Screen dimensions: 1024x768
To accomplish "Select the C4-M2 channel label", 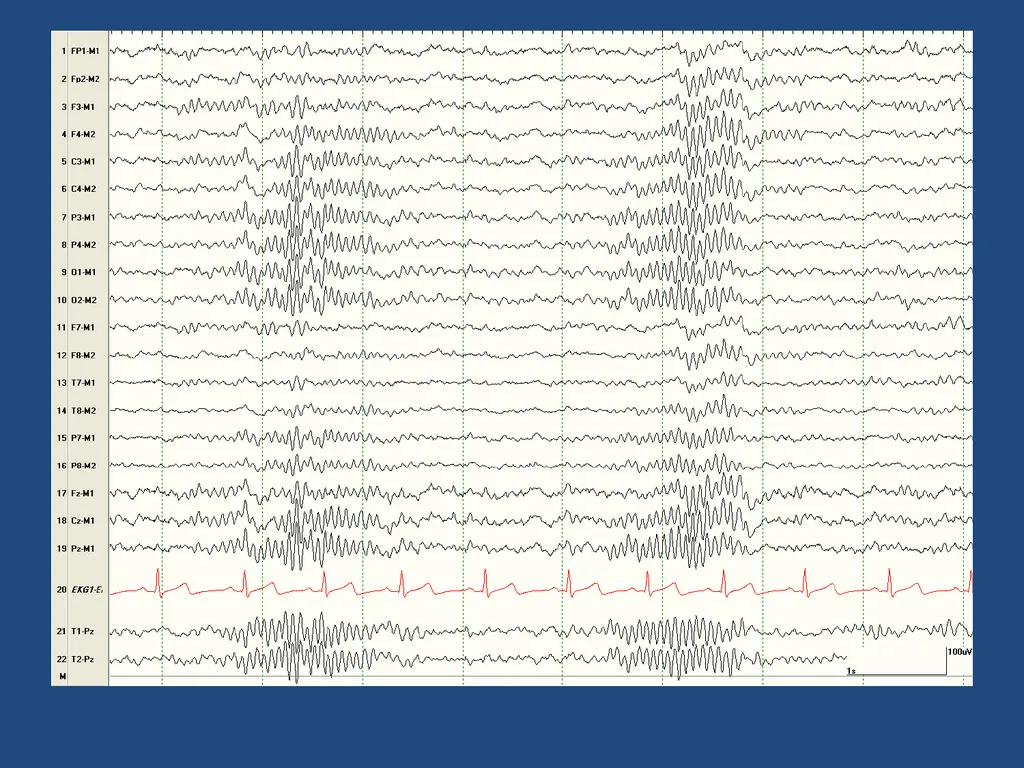I will click(84, 189).
